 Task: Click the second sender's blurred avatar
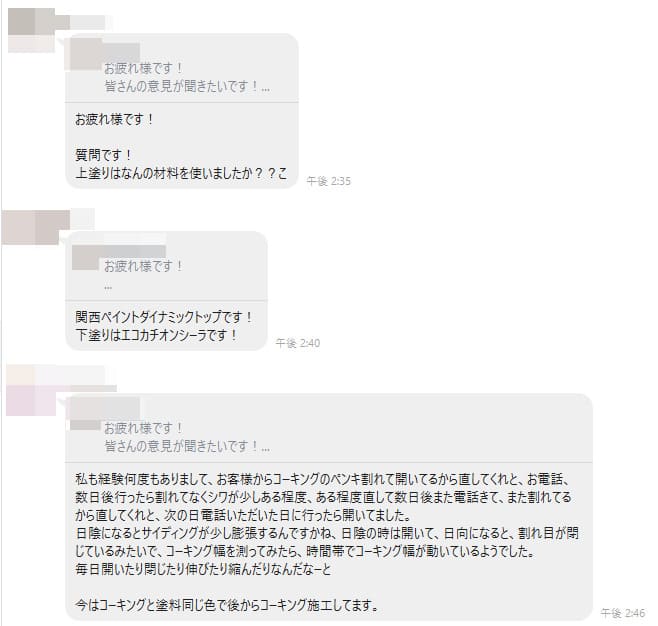(36, 227)
